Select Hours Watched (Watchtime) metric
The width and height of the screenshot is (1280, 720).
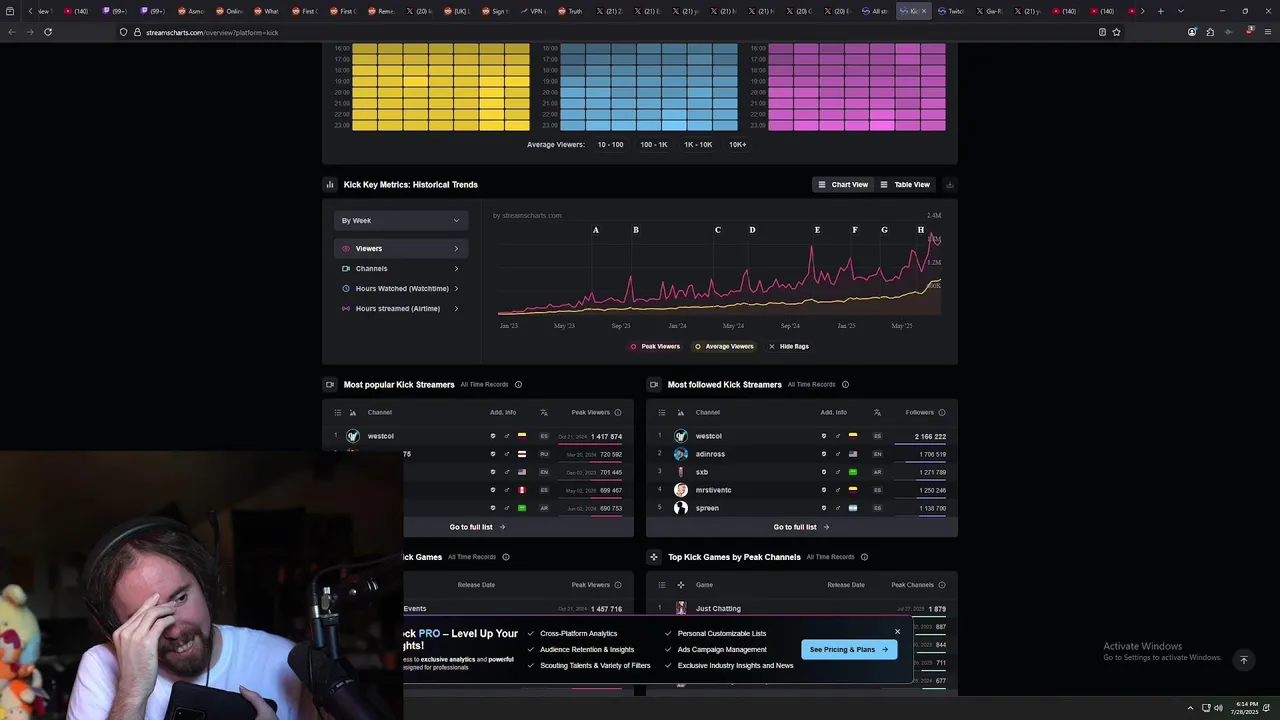point(400,288)
